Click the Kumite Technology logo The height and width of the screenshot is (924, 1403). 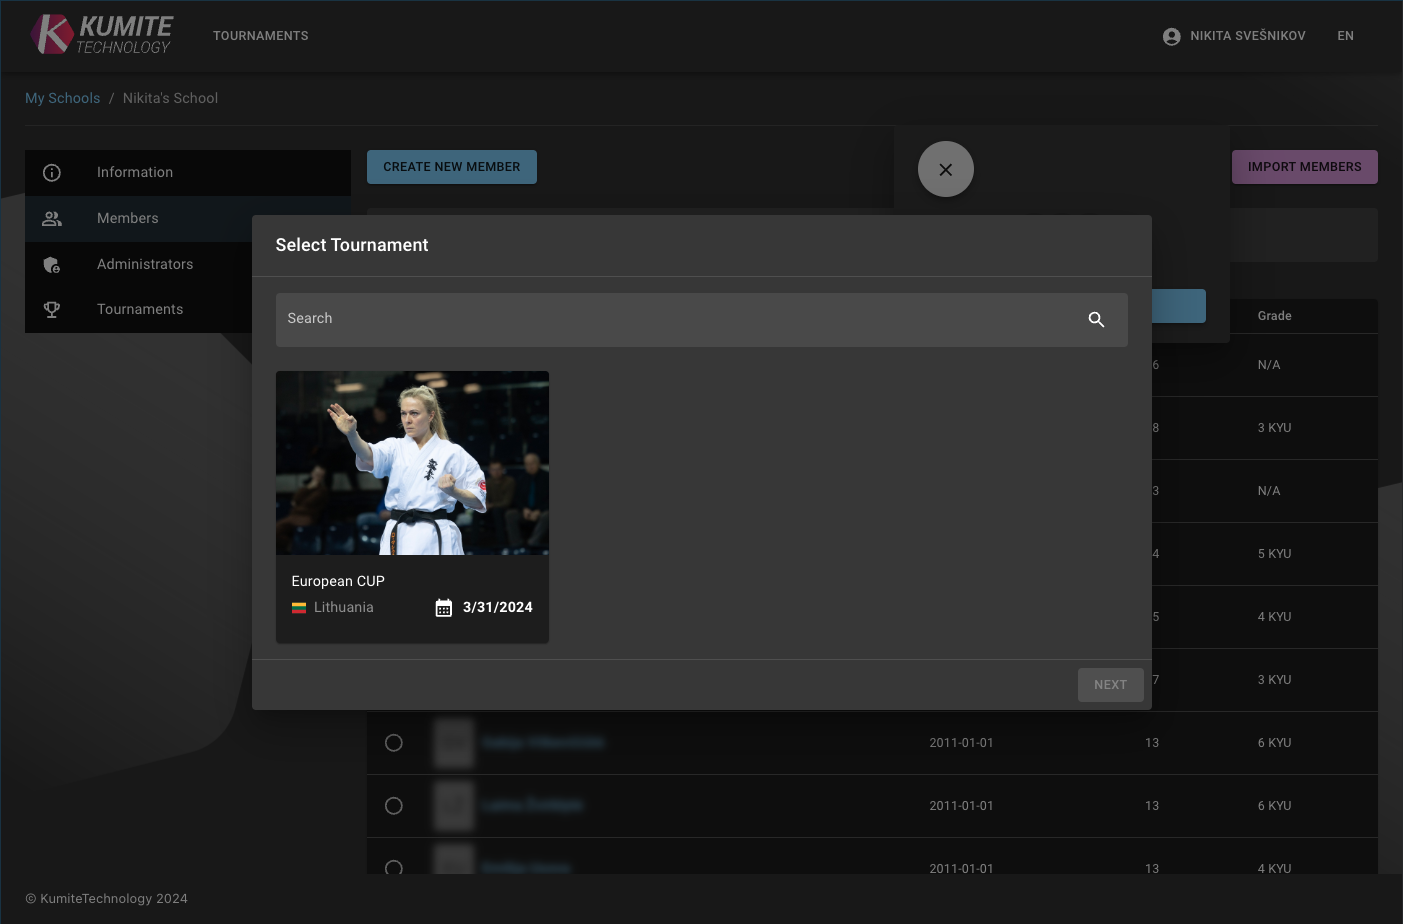(x=101, y=35)
